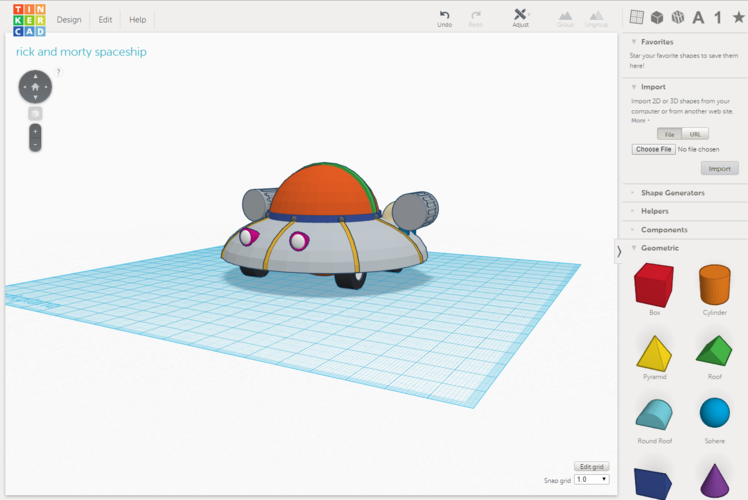Open the Snap grid dropdown

coord(592,479)
